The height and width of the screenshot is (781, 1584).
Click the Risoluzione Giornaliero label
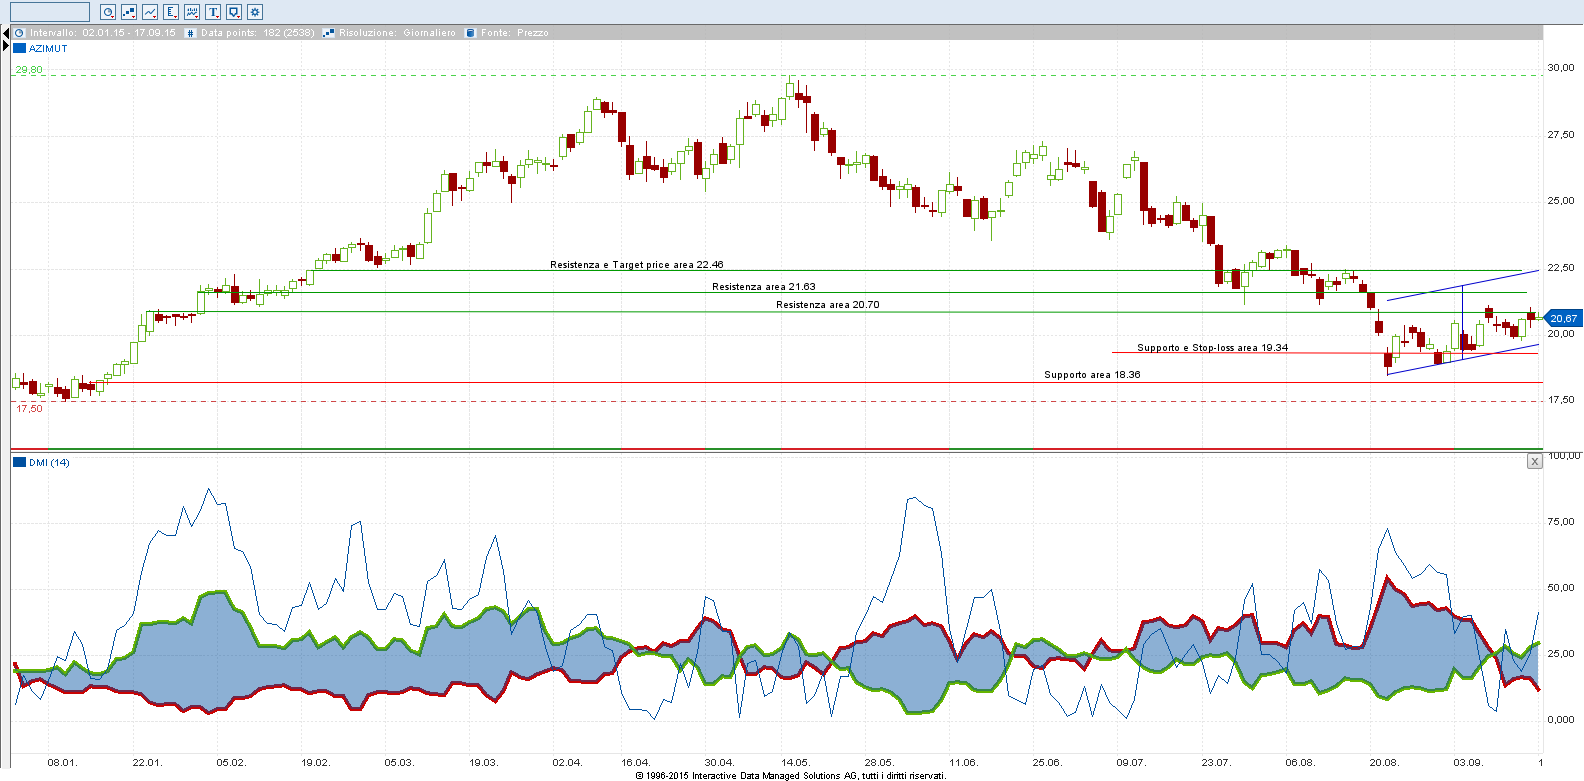click(x=396, y=33)
